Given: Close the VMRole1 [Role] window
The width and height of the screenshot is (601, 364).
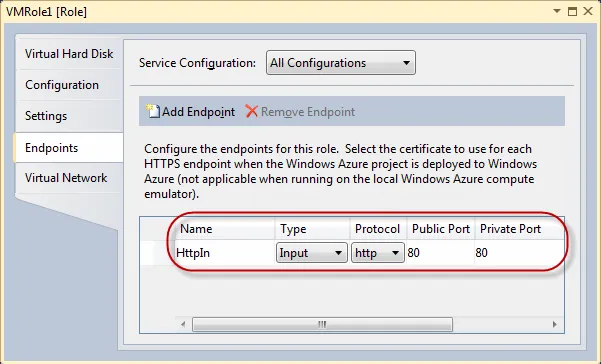Looking at the screenshot, I should tap(588, 11).
